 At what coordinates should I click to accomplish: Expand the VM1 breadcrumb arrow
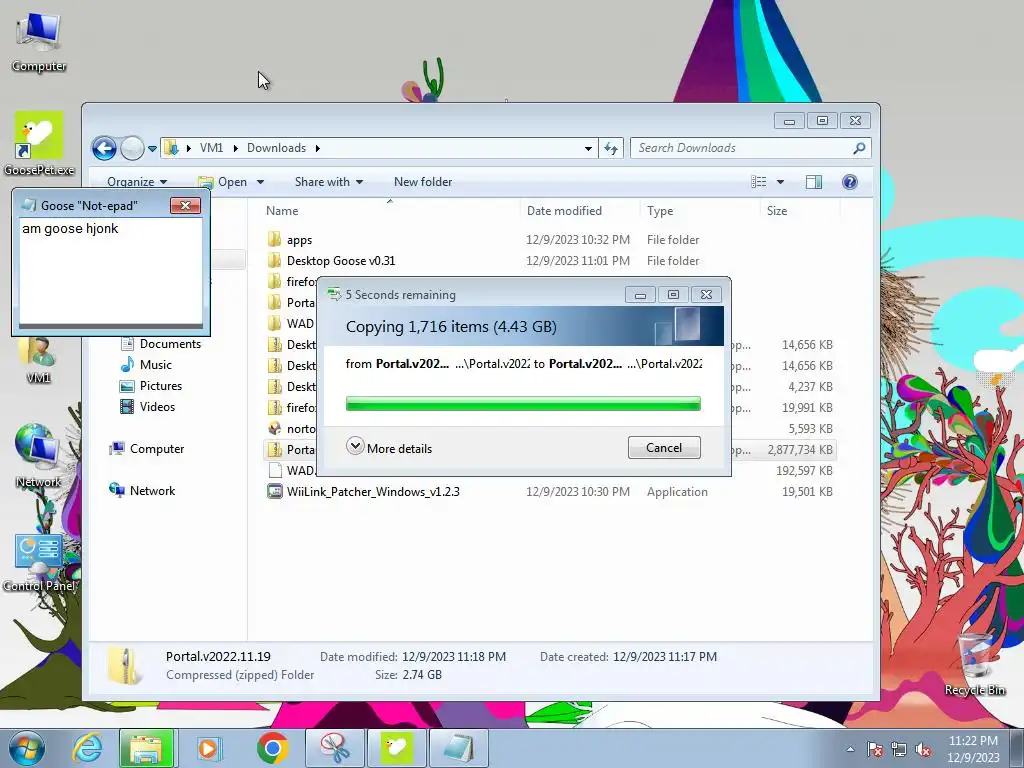click(x=235, y=148)
